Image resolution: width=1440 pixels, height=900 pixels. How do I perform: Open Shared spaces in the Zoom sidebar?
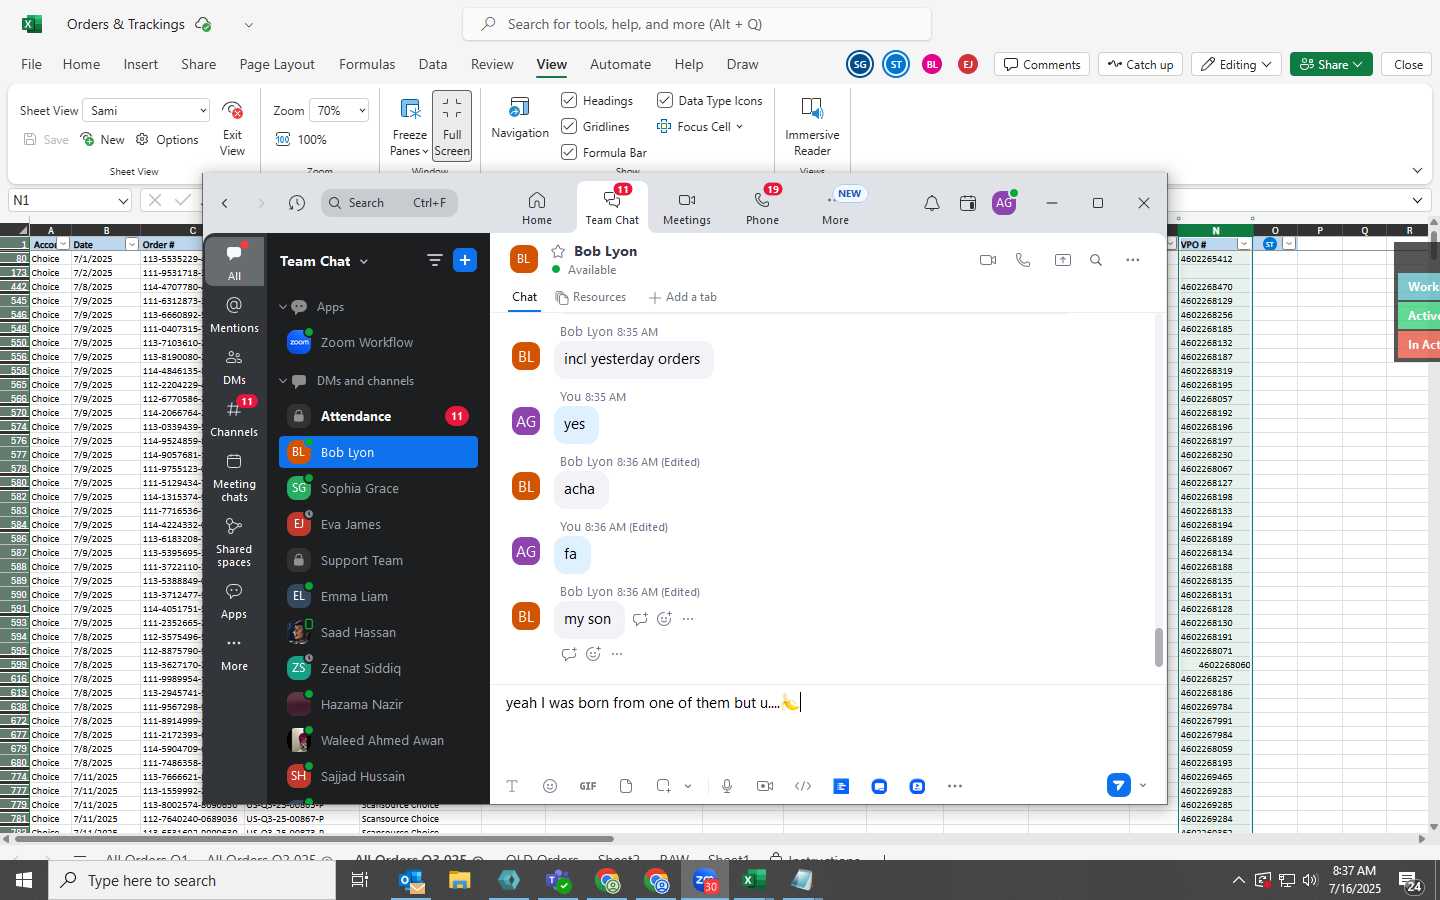[x=234, y=542]
